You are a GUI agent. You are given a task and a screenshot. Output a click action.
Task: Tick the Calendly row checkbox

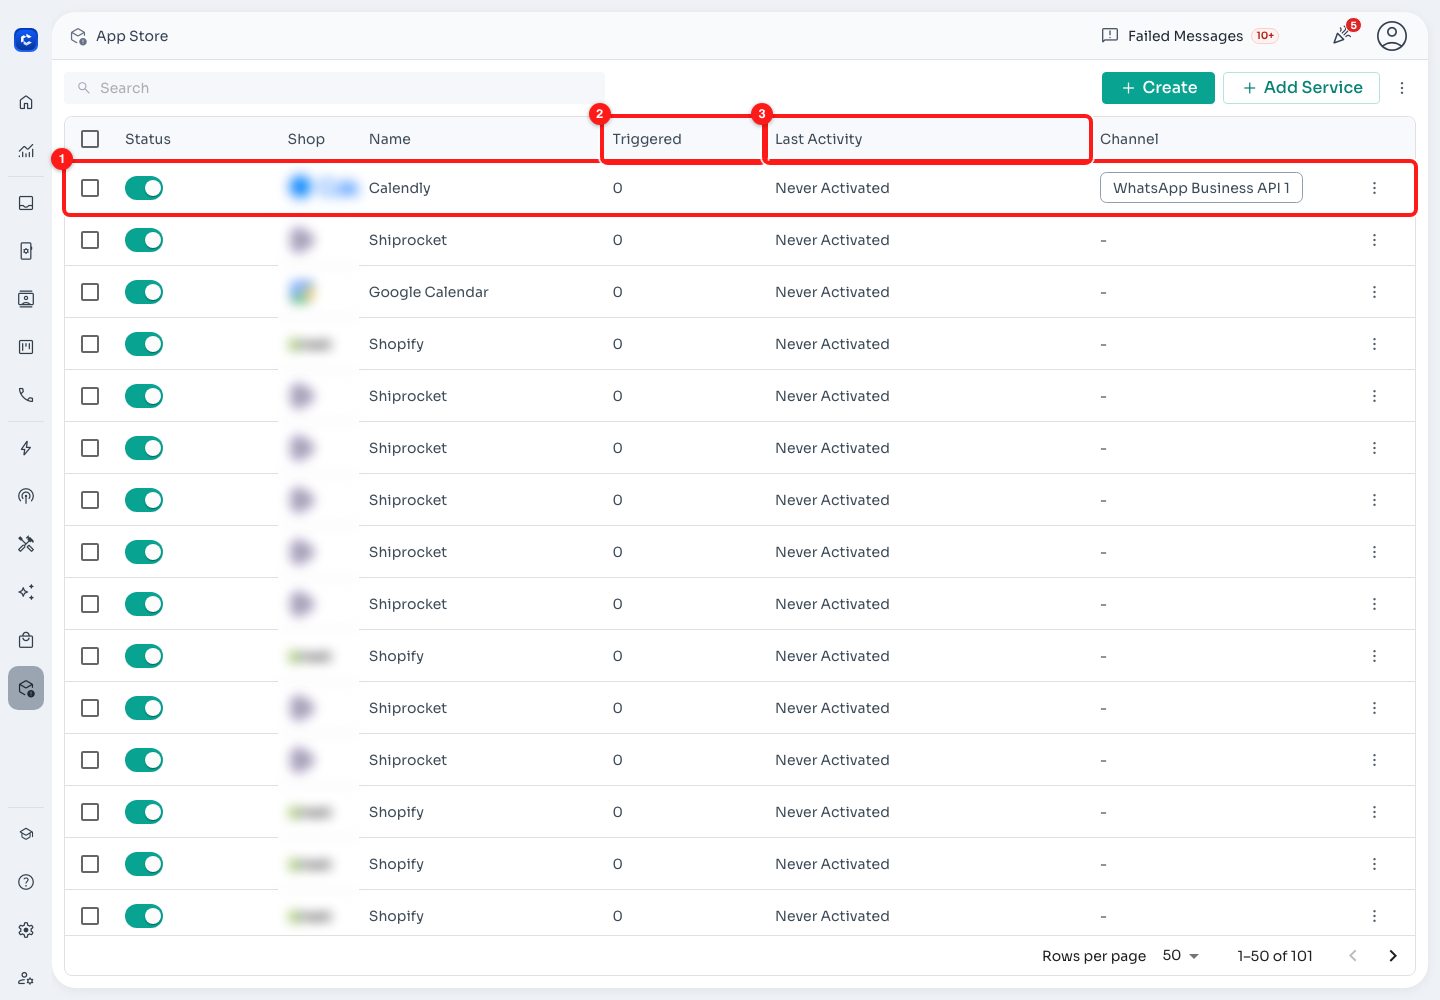(90, 188)
